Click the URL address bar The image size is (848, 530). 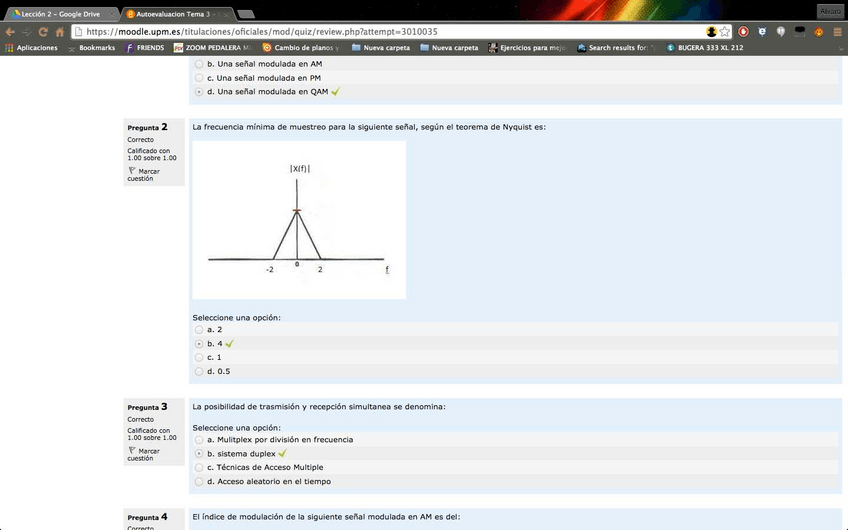[x=389, y=32]
